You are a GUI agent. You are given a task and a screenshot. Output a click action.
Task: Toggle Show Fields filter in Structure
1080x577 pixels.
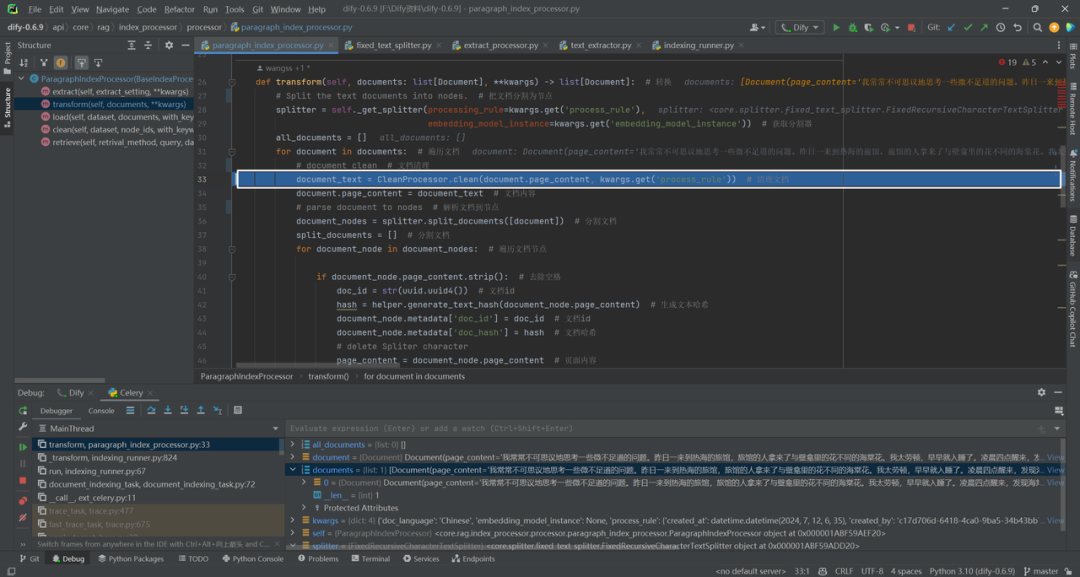tap(61, 63)
